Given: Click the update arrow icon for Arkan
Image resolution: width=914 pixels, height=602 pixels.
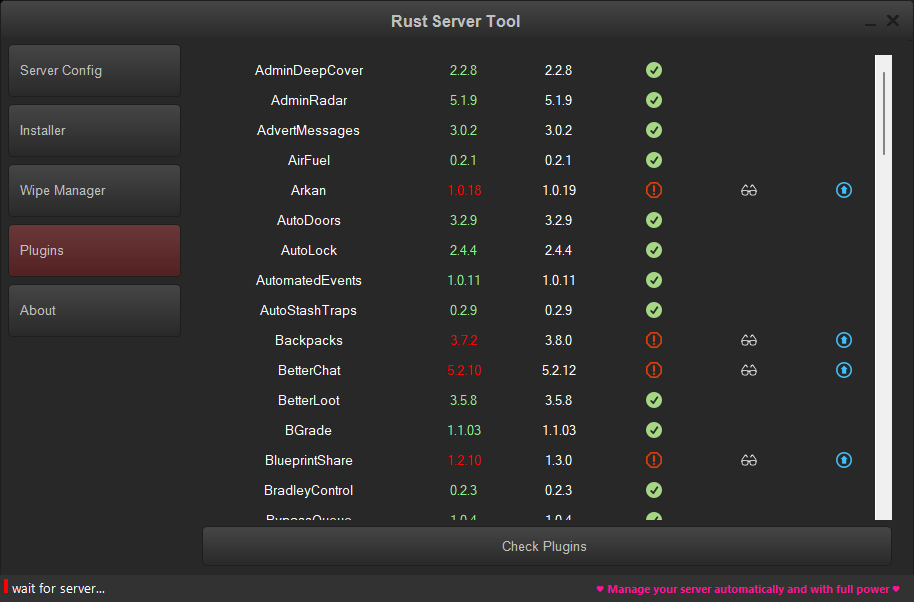Looking at the screenshot, I should [844, 190].
